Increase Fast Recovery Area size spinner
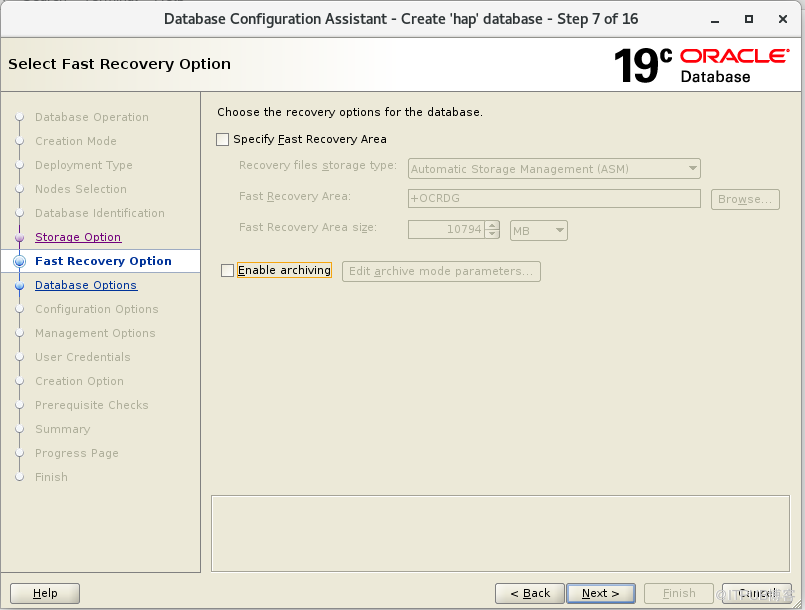805x610 pixels. (x=492, y=225)
